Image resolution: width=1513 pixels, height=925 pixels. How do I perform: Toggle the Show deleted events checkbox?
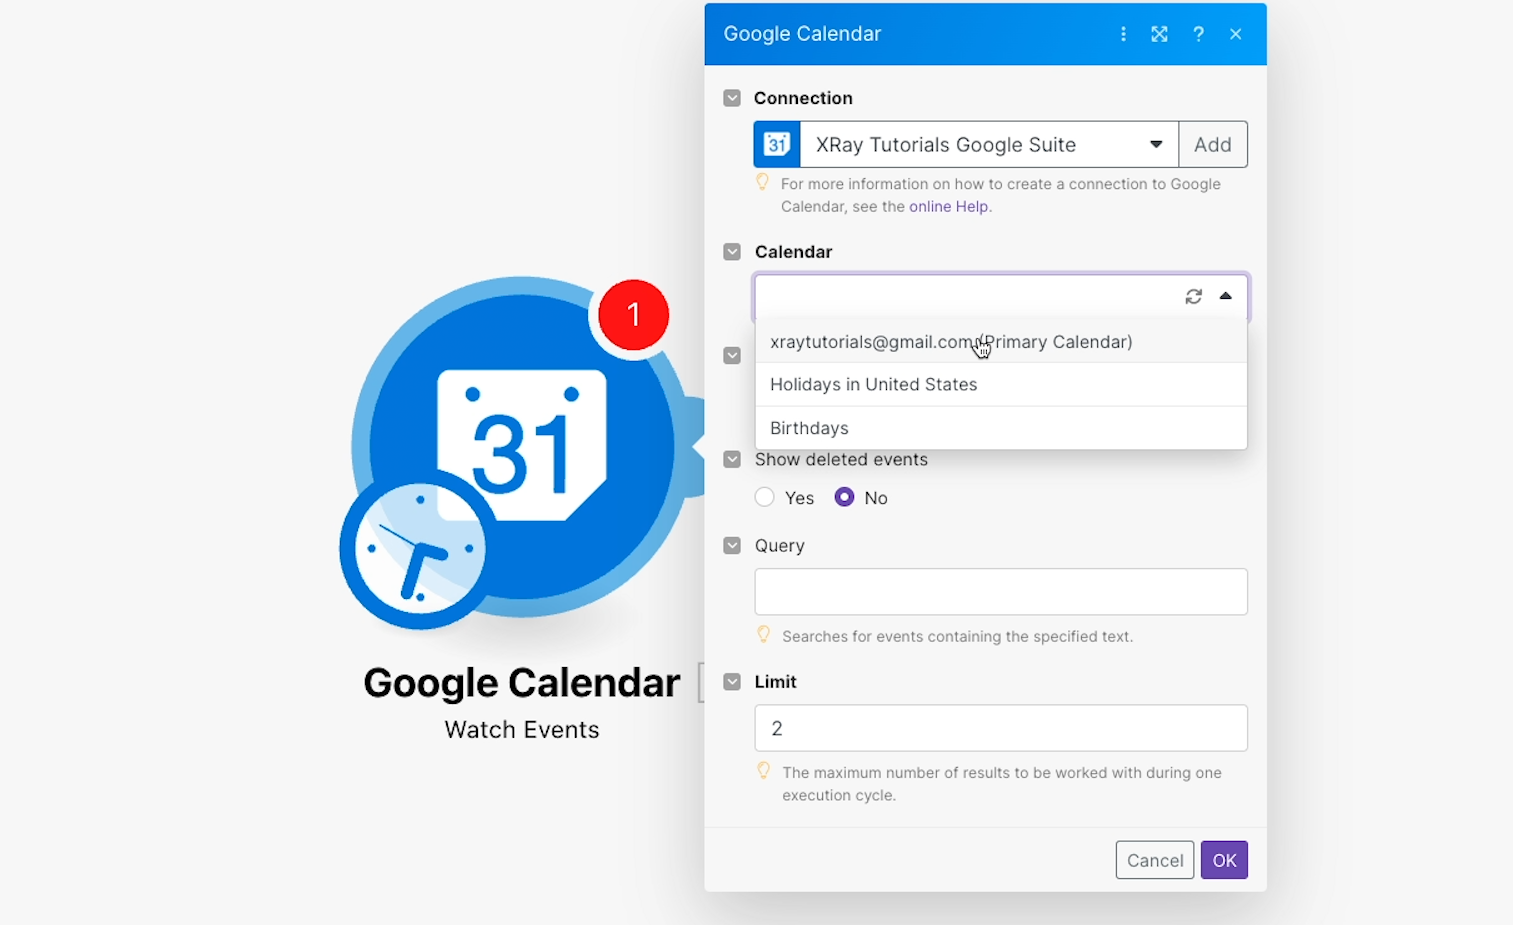coord(732,459)
